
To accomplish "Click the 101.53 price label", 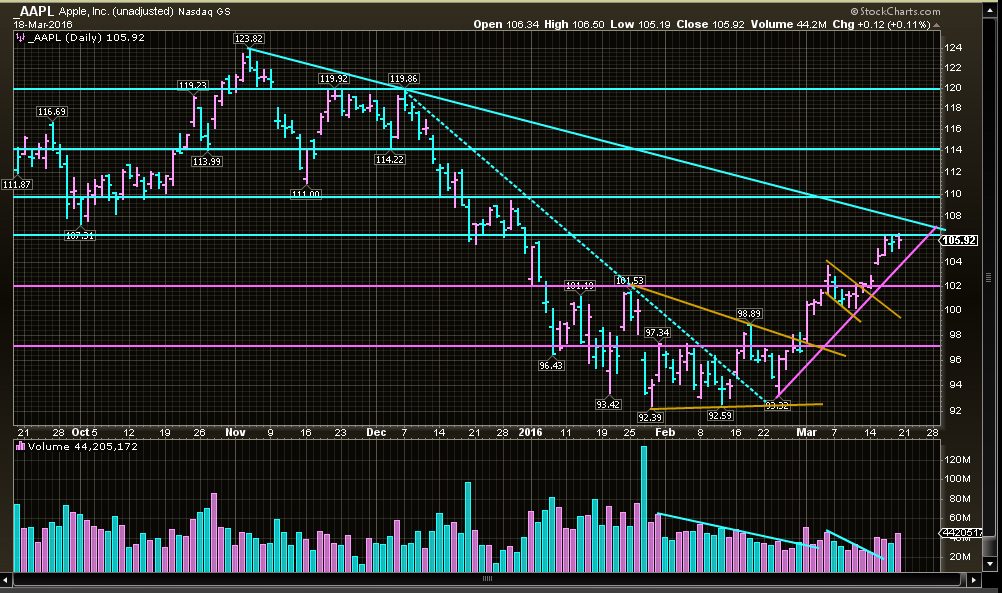I will coord(630,280).
